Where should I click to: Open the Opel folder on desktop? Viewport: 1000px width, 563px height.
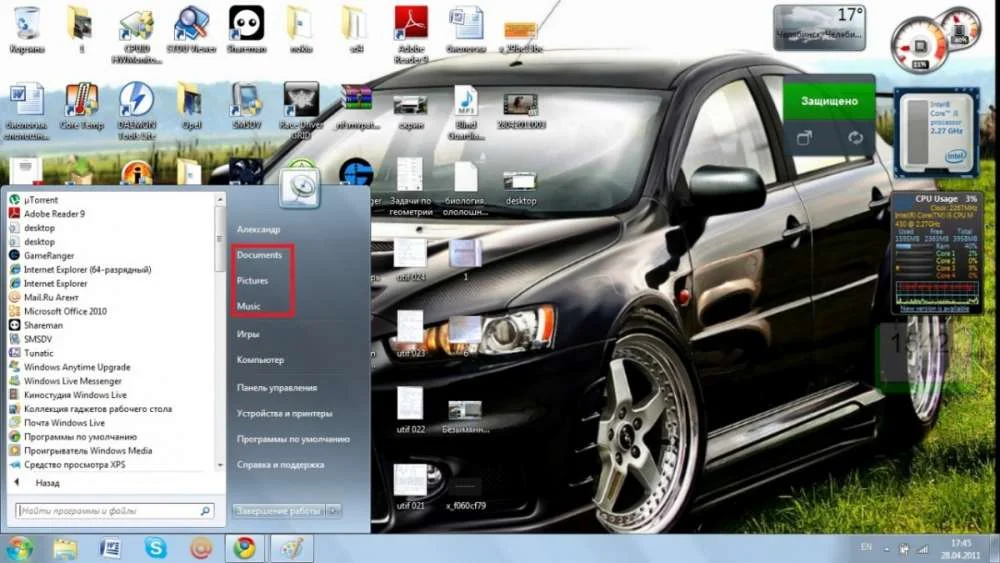tap(191, 105)
